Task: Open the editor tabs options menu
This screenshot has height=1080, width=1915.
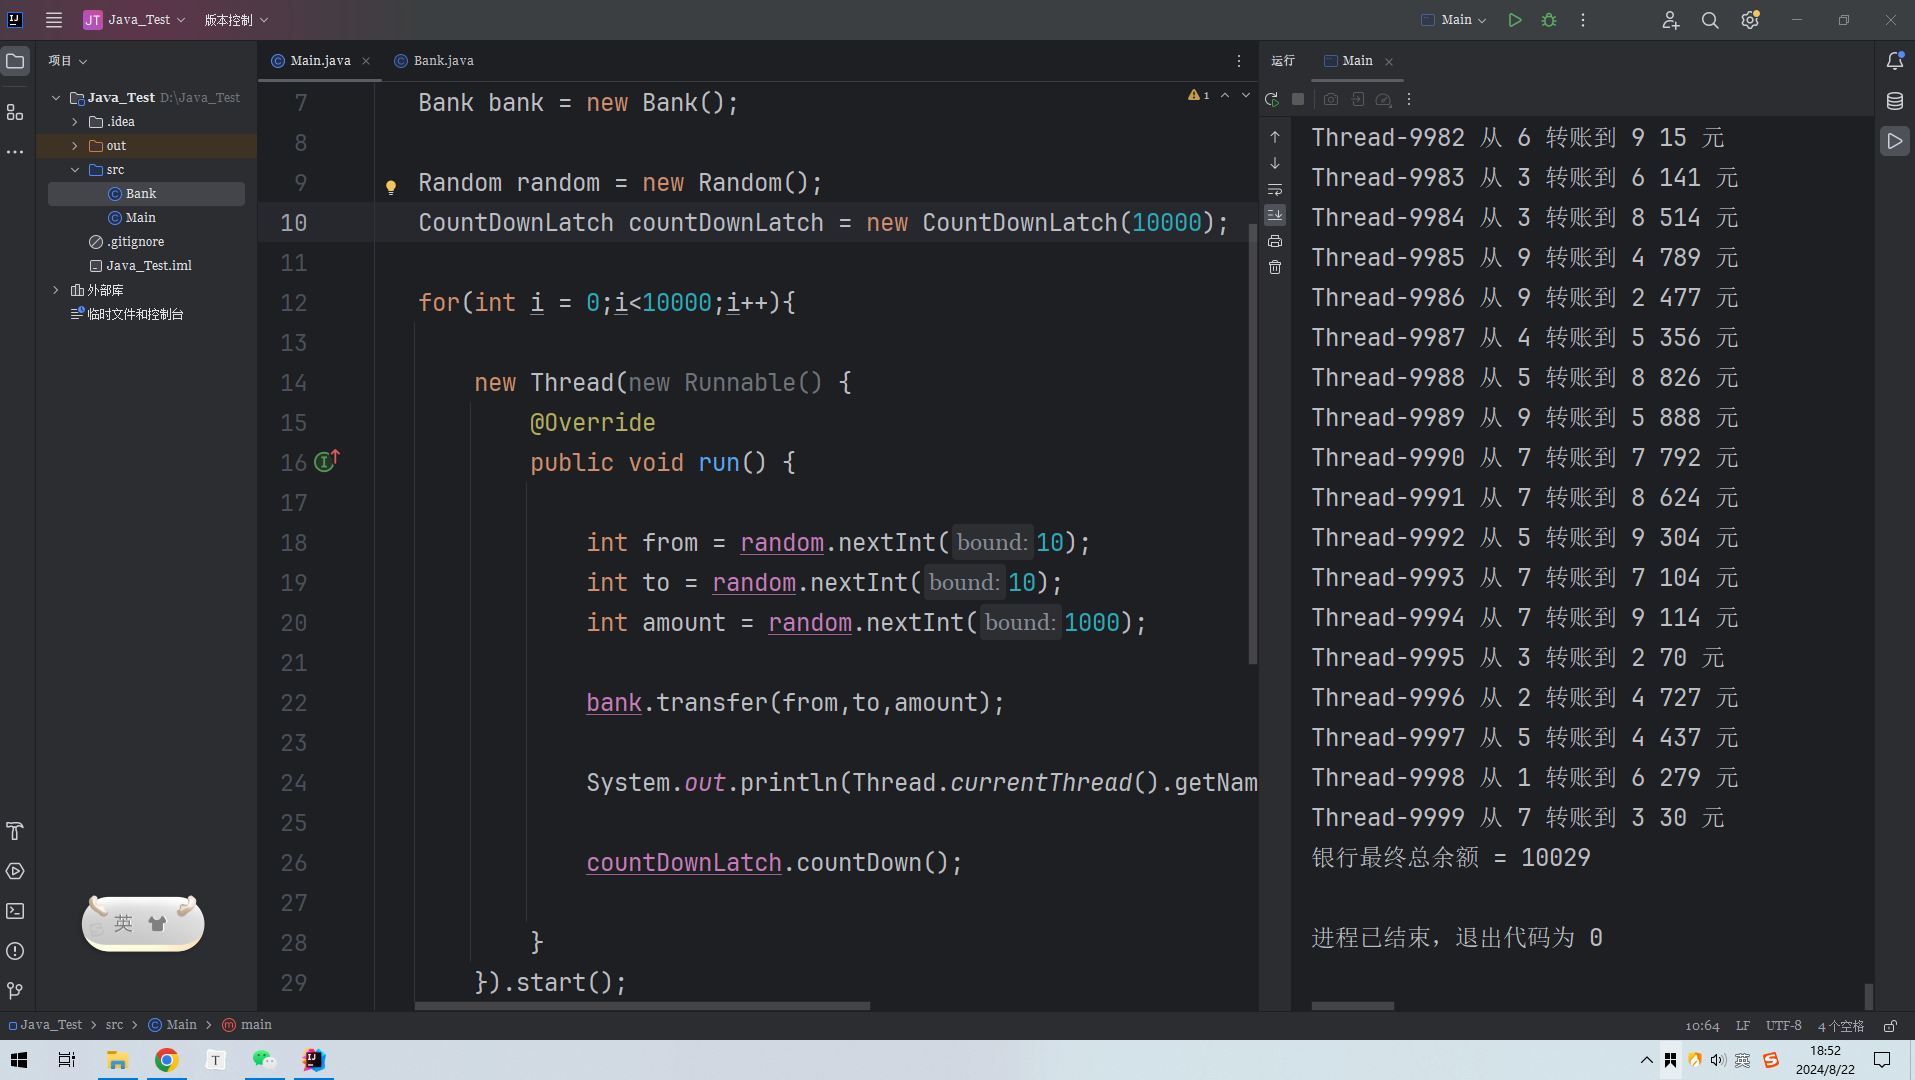Action: (x=1239, y=61)
